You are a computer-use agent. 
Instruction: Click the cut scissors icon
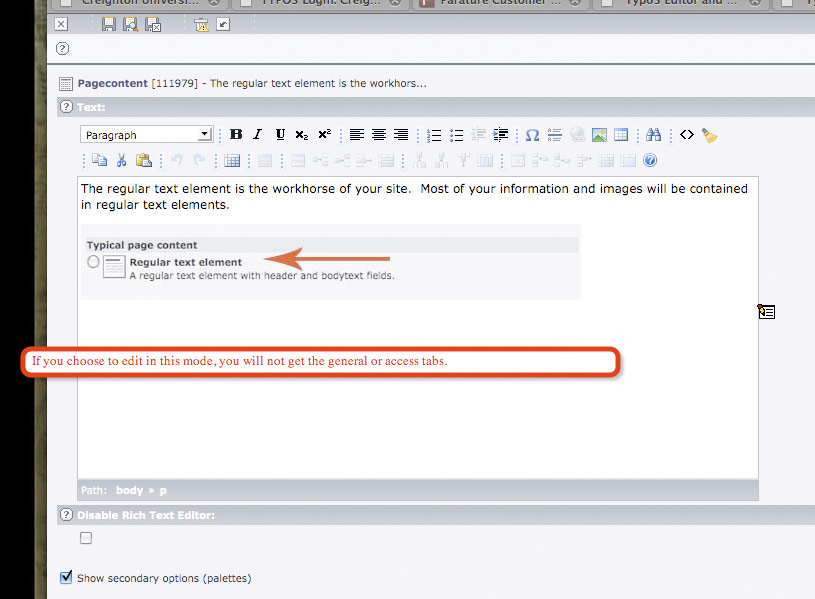pyautogui.click(x=121, y=160)
